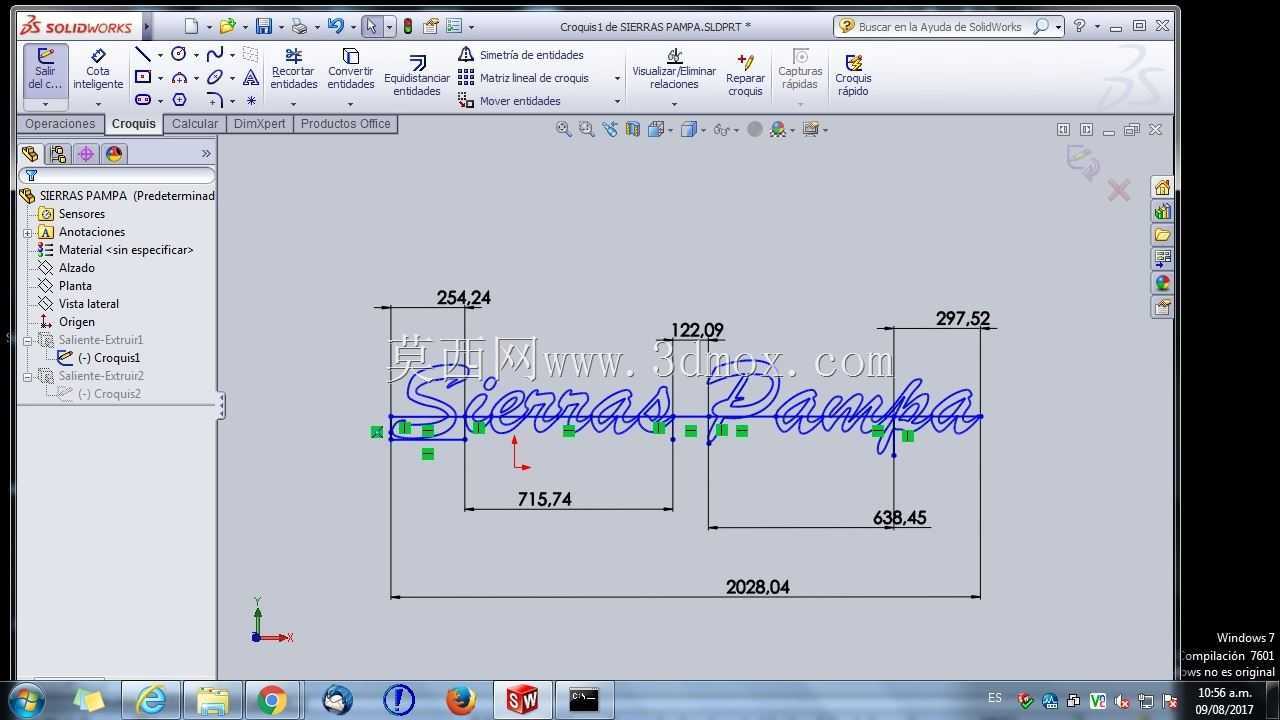Expand the Anotaciones tree node
This screenshot has height=720, width=1280.
(x=28, y=232)
